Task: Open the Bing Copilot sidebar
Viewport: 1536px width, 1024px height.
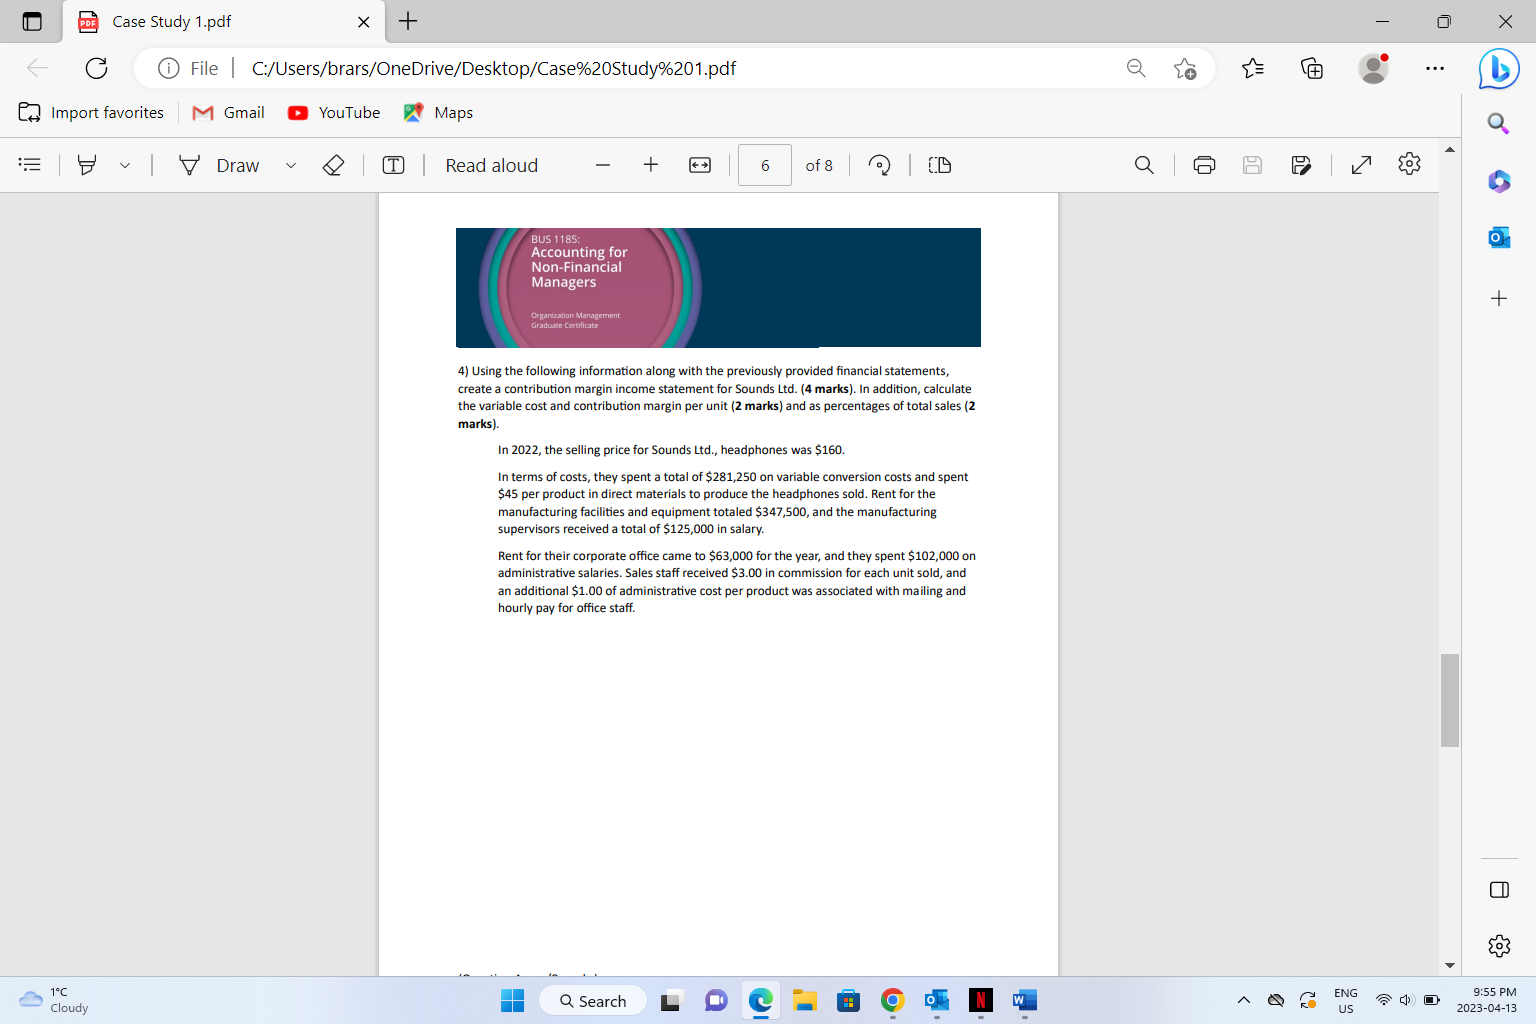Action: pyautogui.click(x=1498, y=68)
